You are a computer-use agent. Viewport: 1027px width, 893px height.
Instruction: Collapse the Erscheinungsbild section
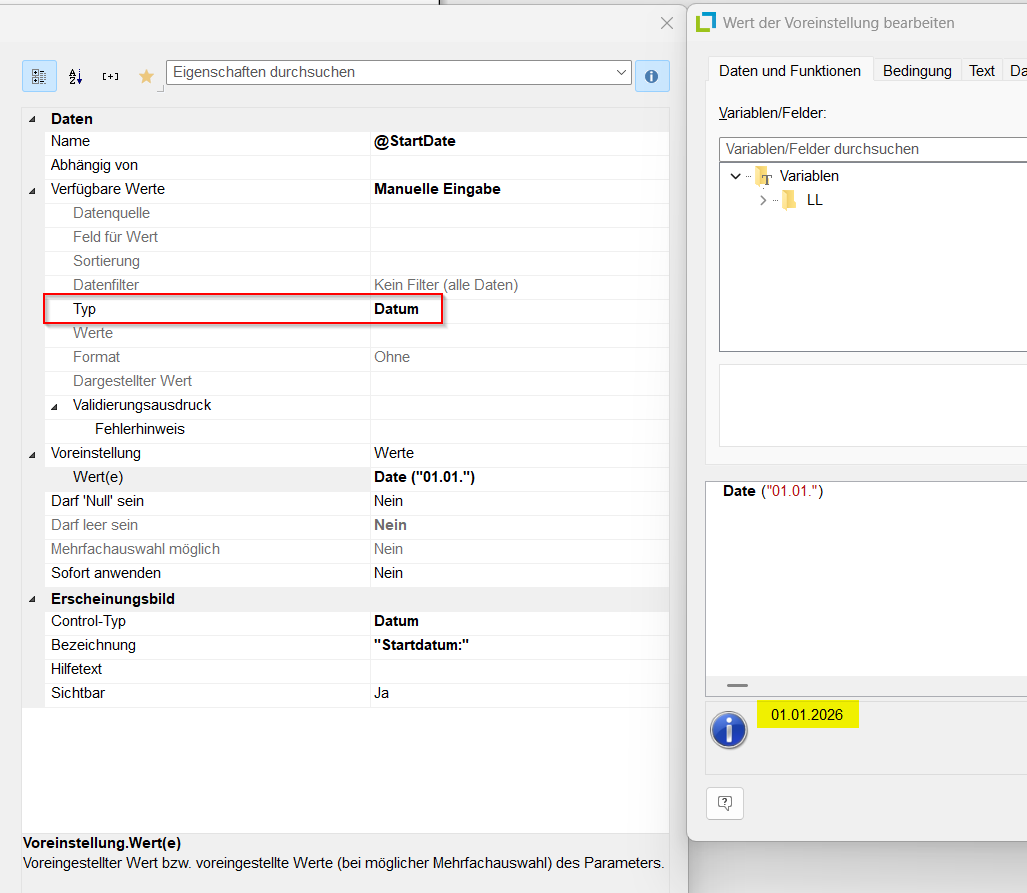(33, 600)
